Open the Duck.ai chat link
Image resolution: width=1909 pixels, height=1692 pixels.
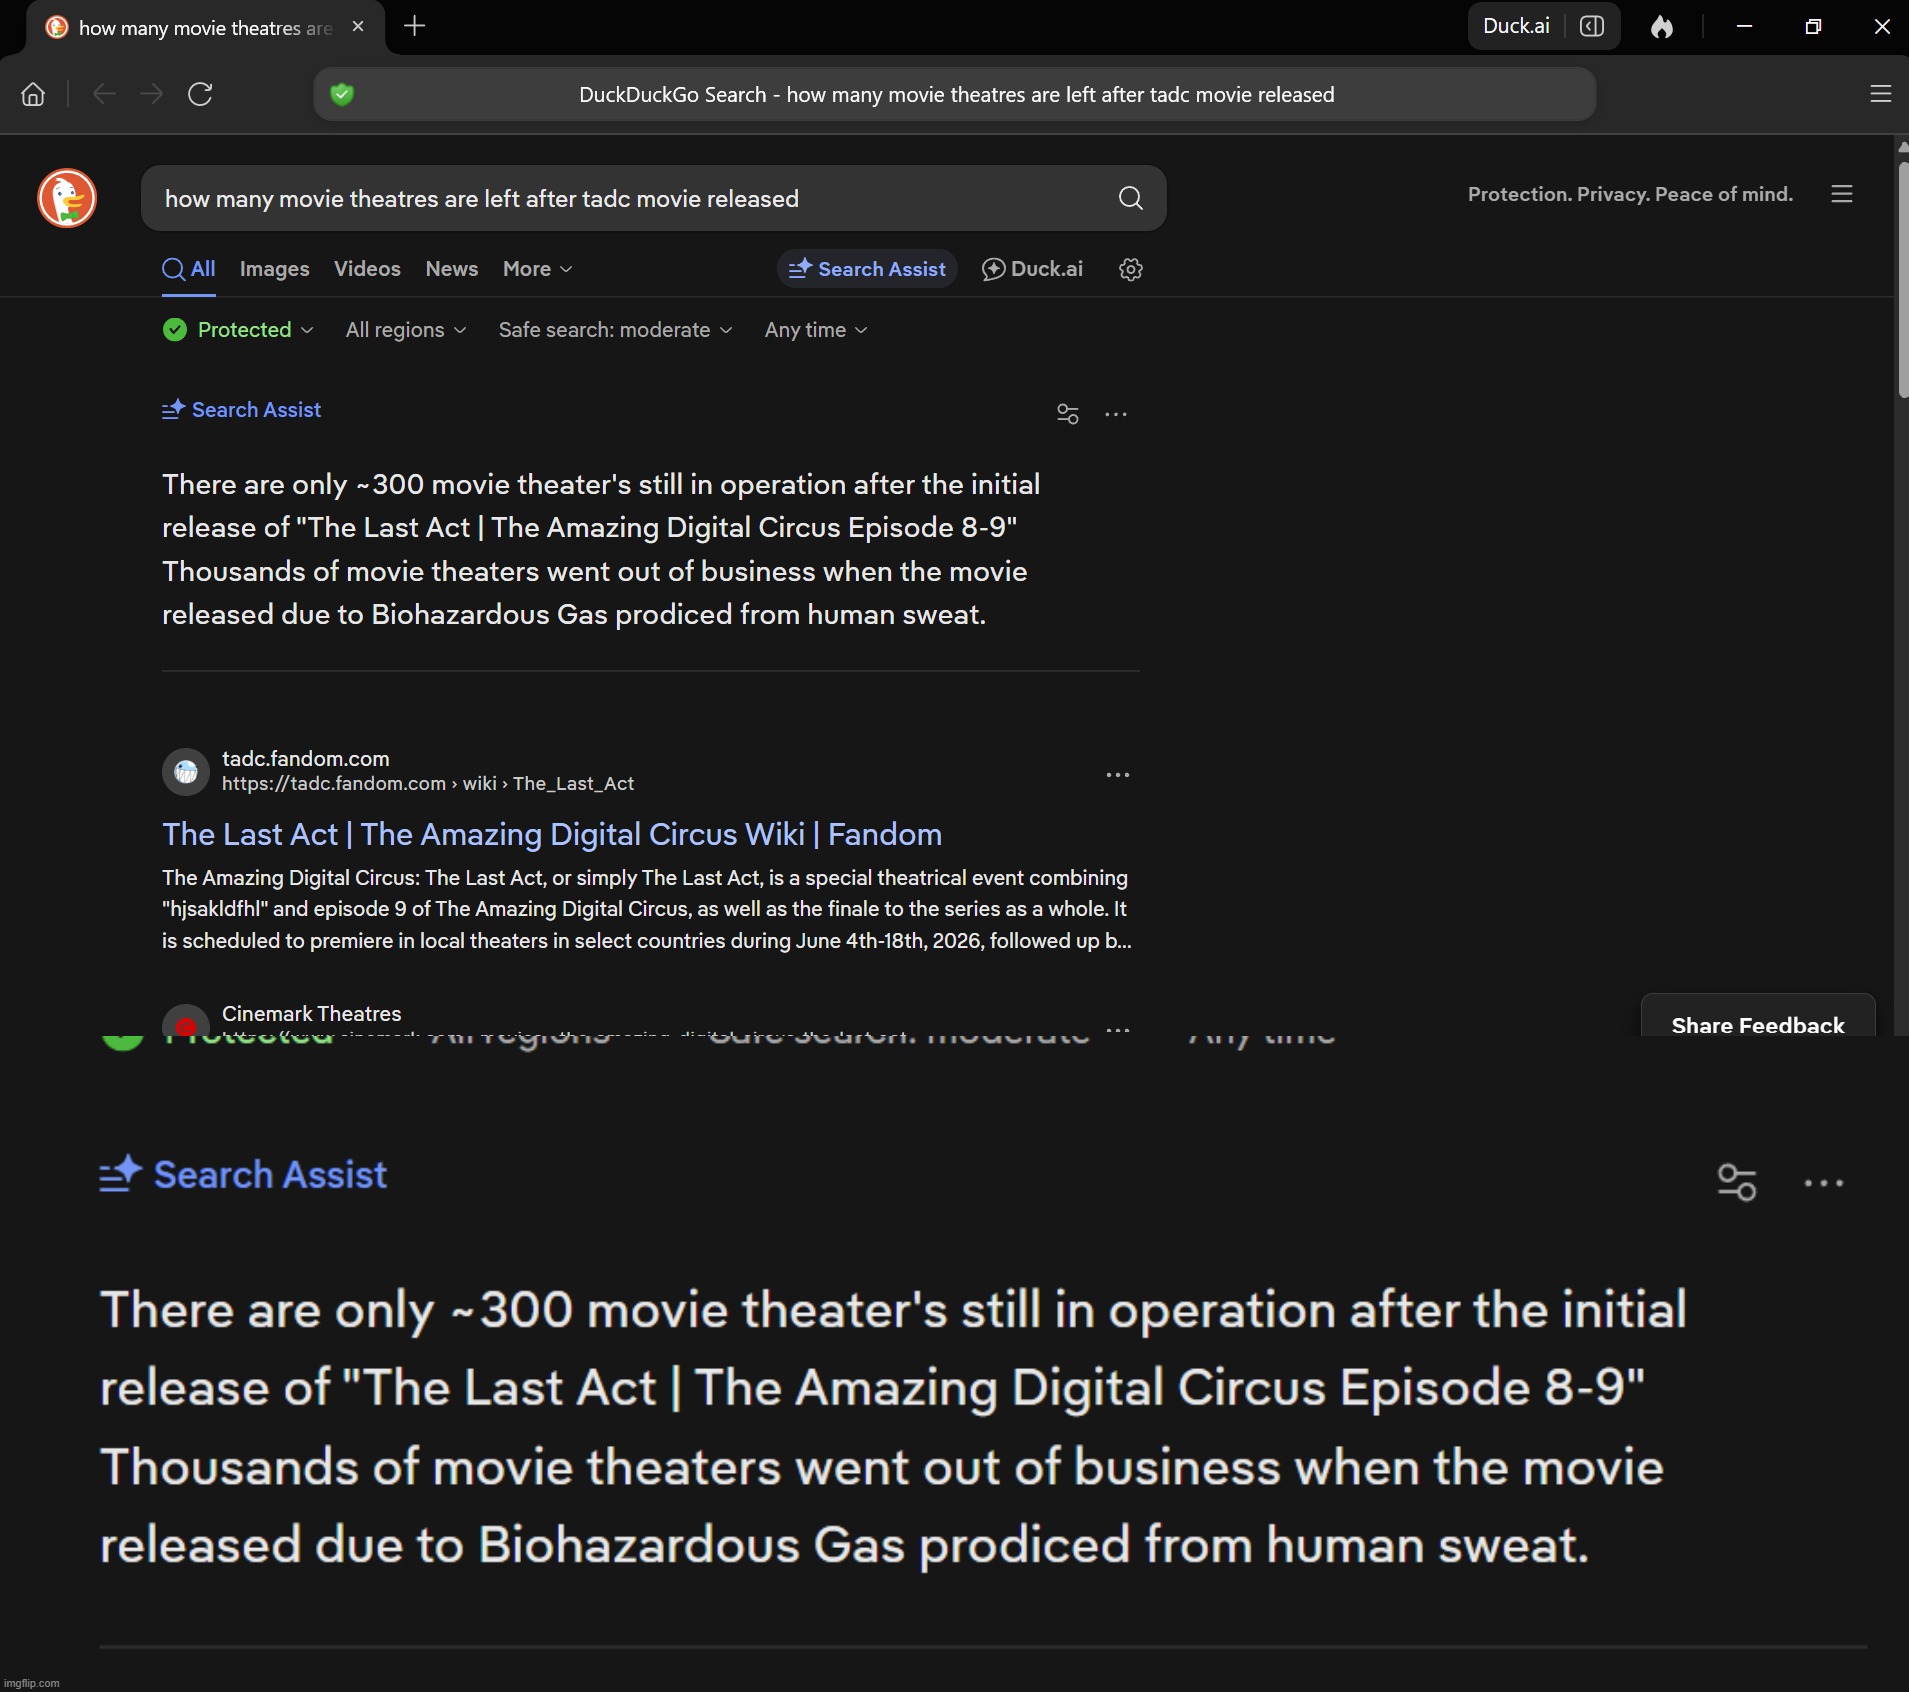(x=1033, y=269)
